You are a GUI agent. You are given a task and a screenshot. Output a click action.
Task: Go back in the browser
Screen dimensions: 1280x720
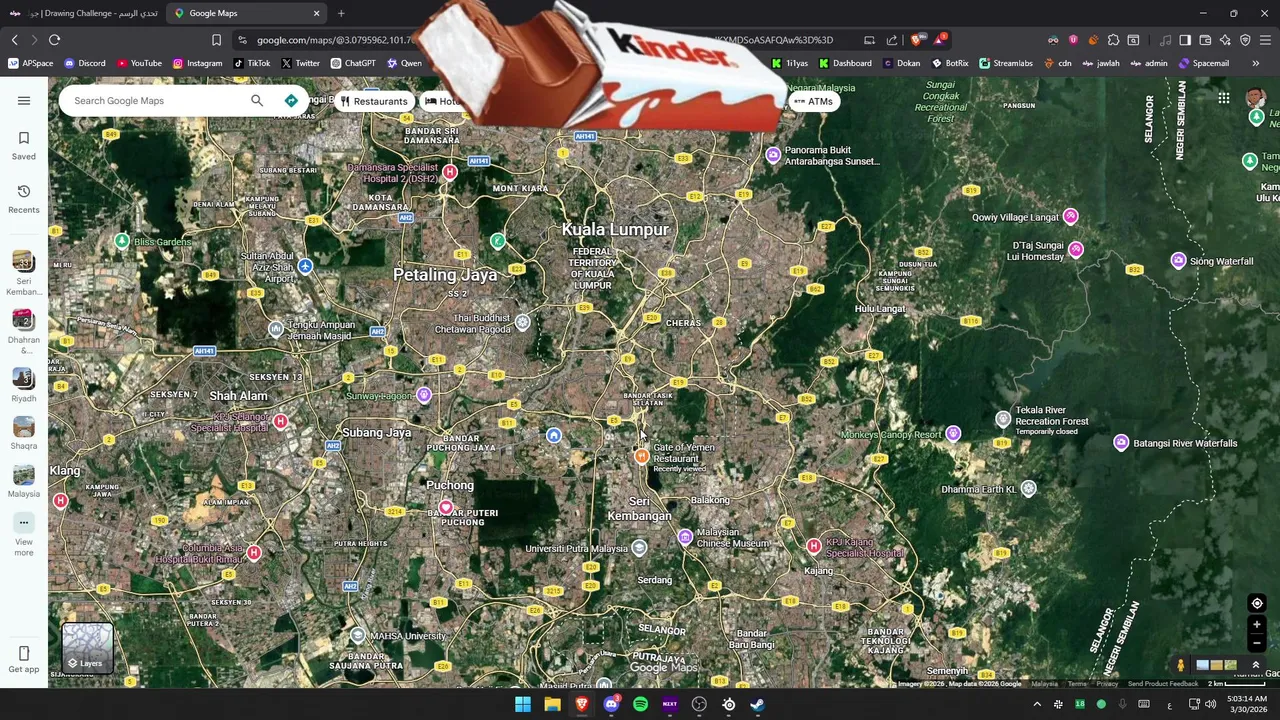14,40
